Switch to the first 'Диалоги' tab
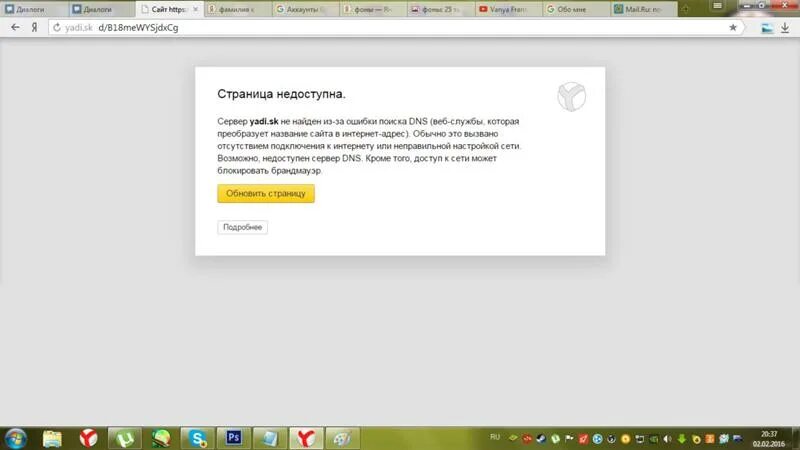800x450 pixels. click(32, 9)
